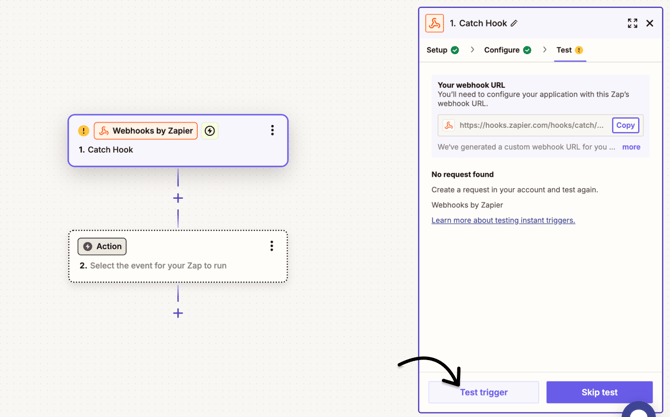This screenshot has width=670, height=417.
Task: Click the webhook icon inside URL field
Action: (x=449, y=125)
